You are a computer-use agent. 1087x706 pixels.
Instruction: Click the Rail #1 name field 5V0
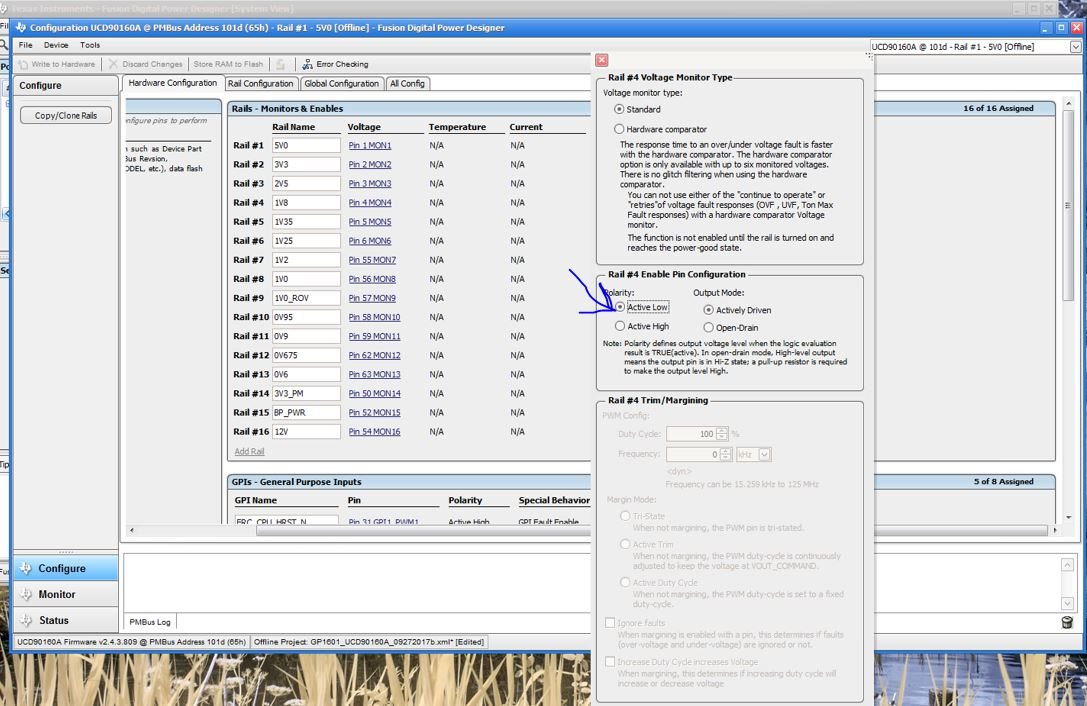click(306, 146)
